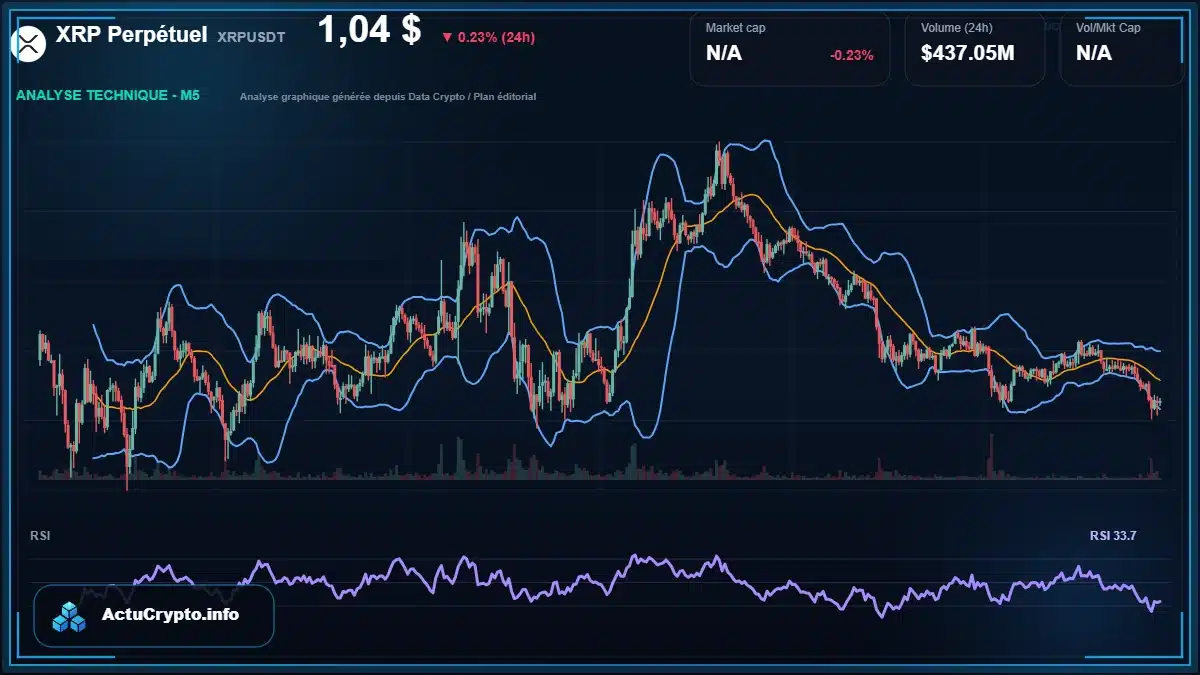Click the Vol/Mkt Cap N/A value
1200x675 pixels.
(1094, 54)
